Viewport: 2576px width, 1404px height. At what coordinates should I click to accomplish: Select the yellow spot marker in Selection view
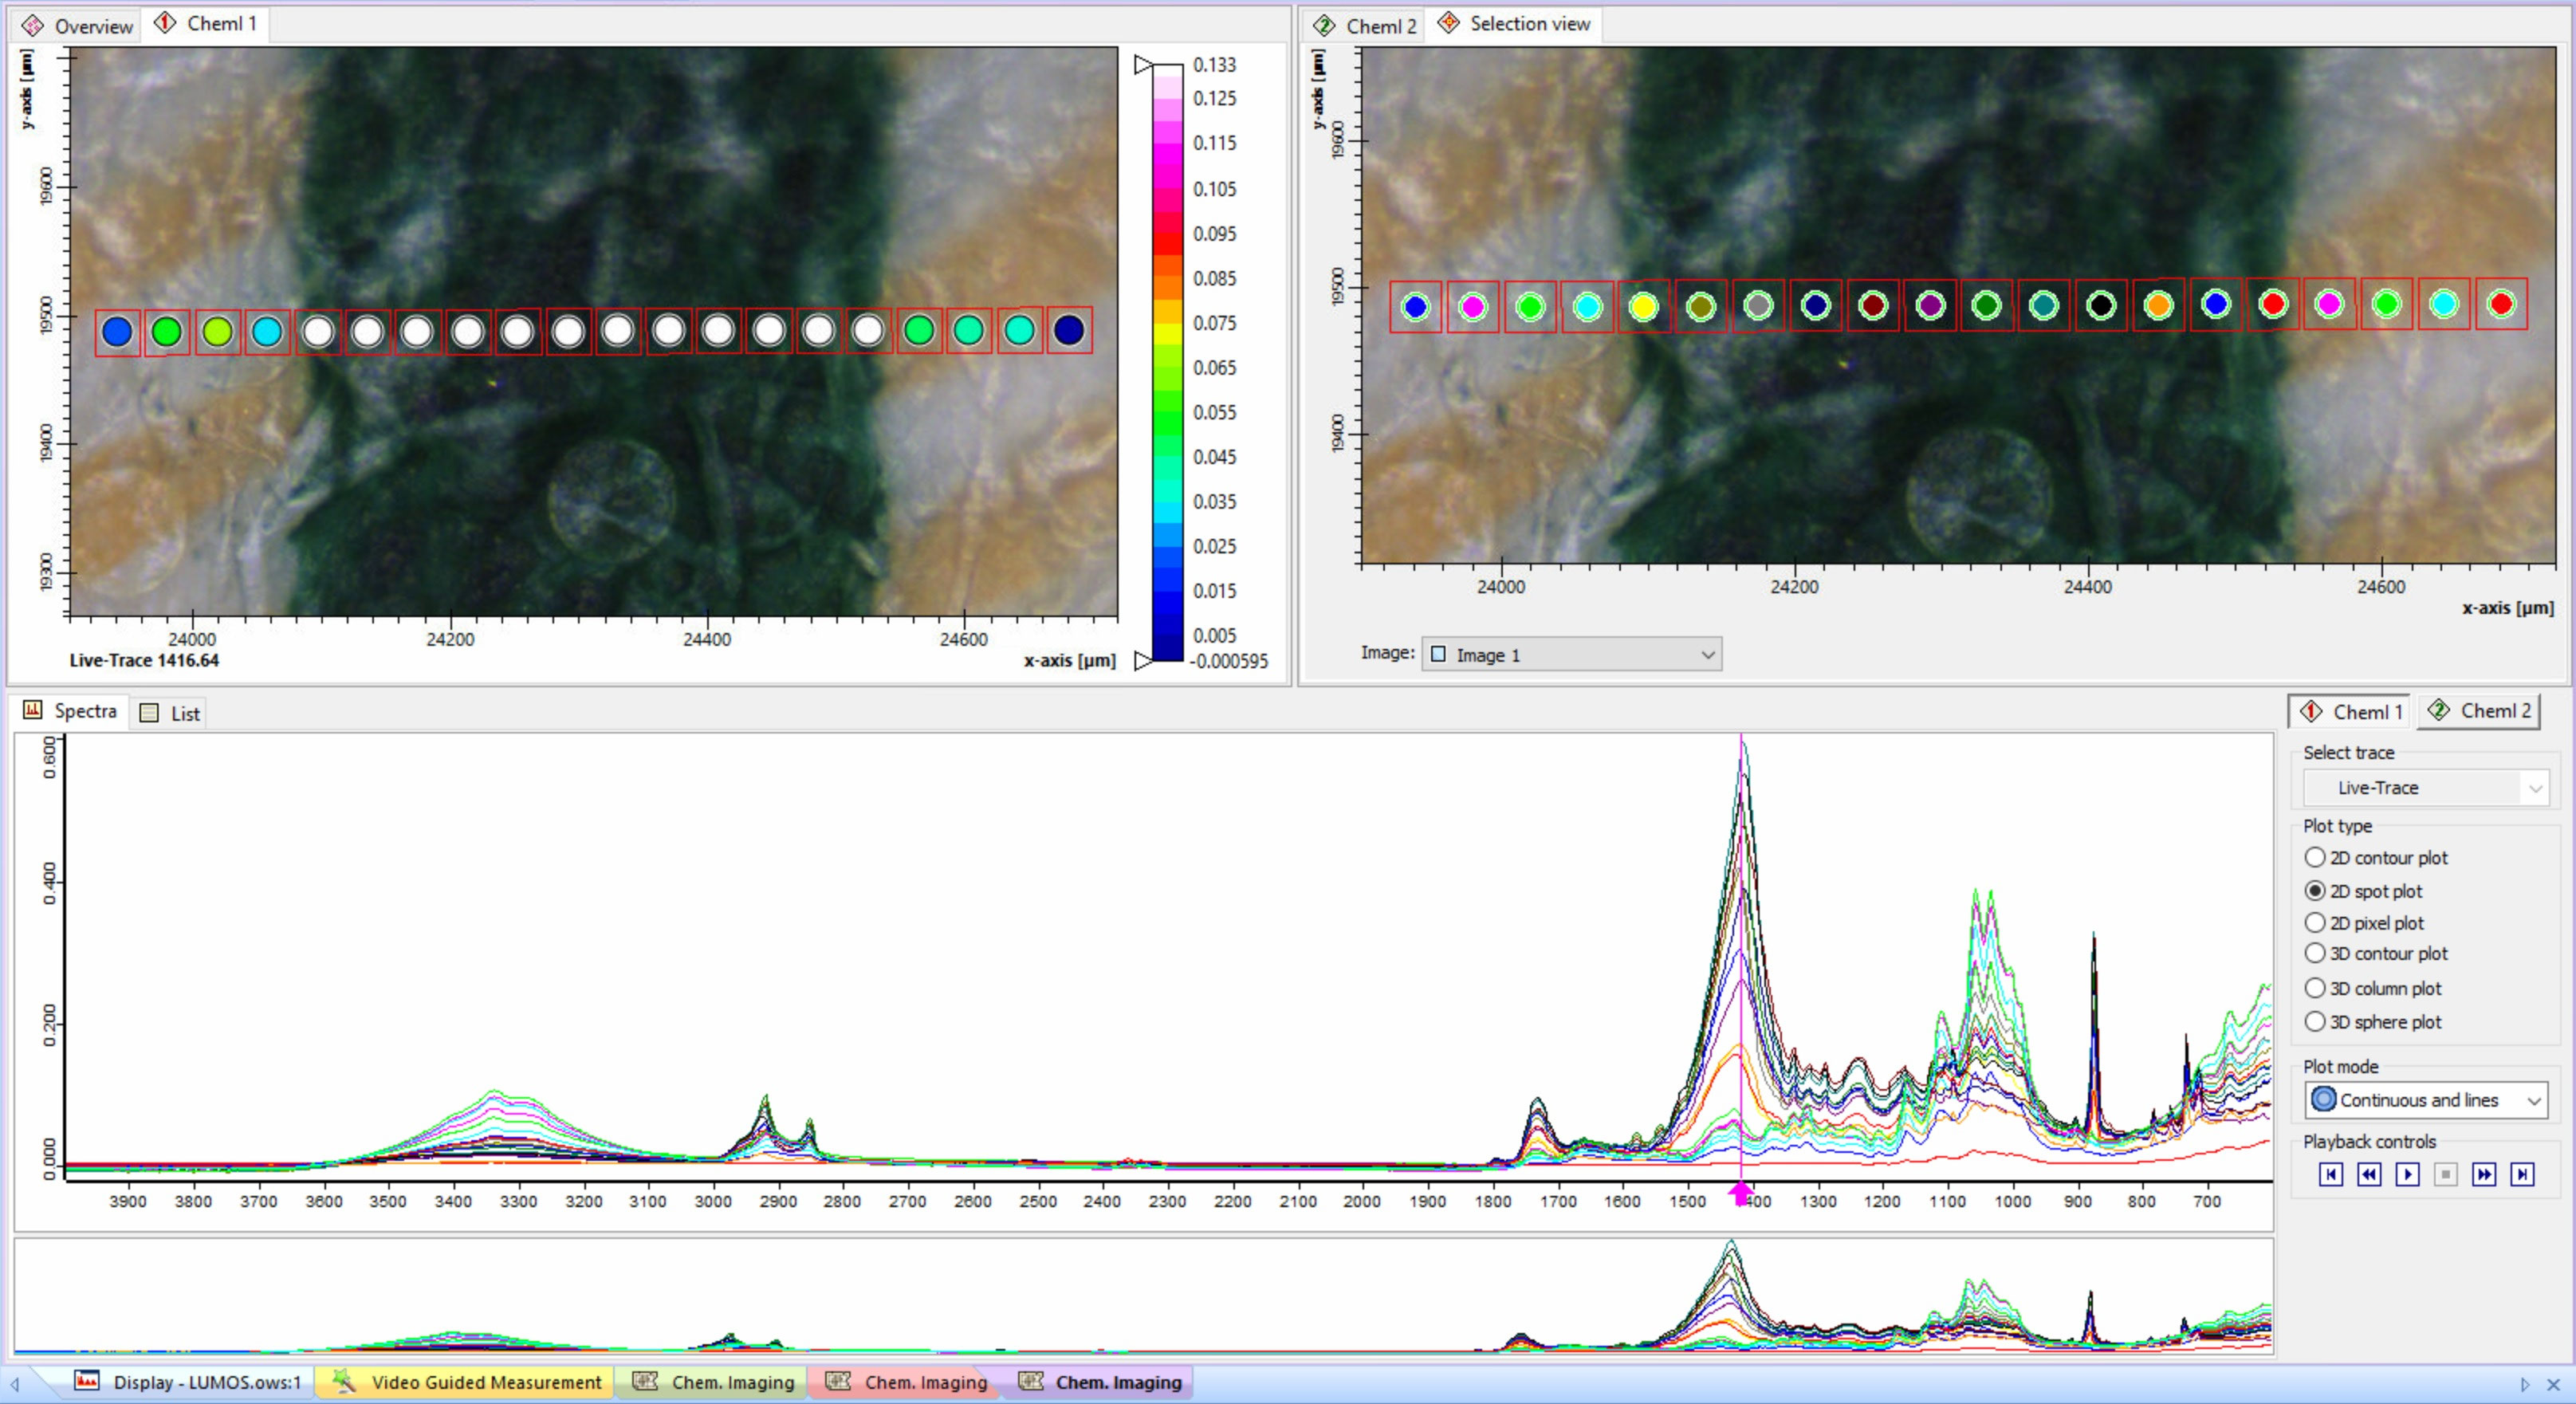click(x=1644, y=308)
